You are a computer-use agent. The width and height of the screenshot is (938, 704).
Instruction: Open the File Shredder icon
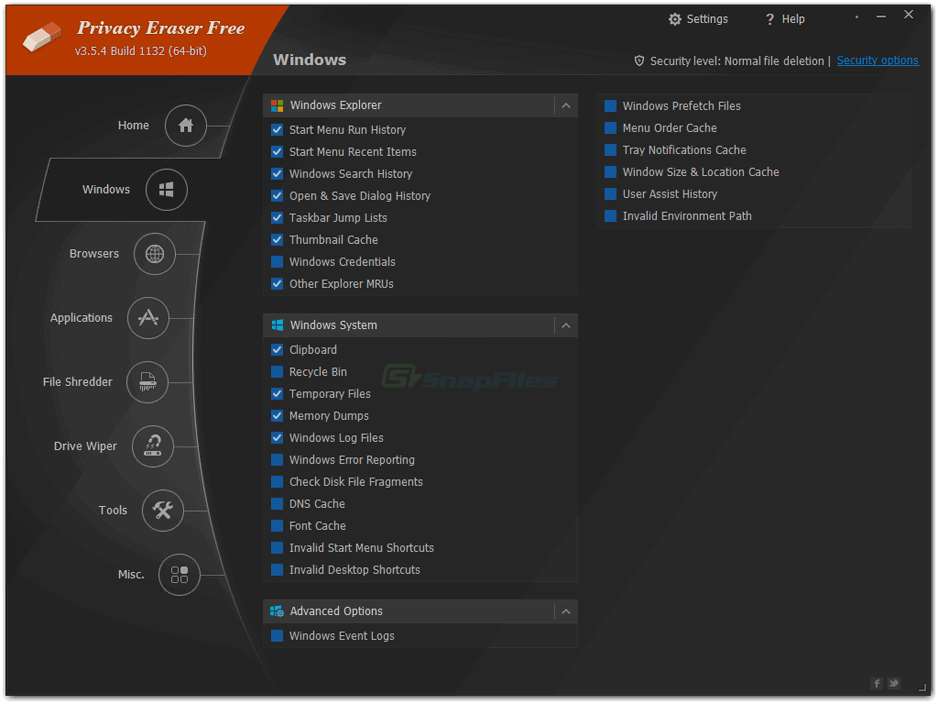click(x=148, y=382)
